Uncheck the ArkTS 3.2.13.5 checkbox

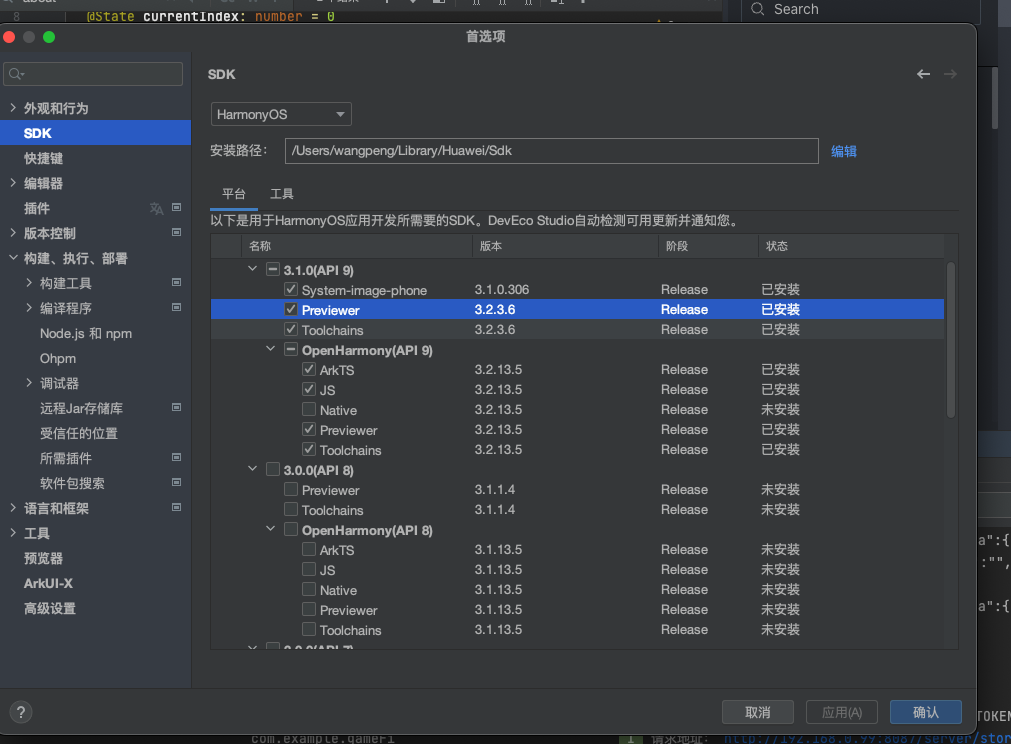(x=309, y=369)
